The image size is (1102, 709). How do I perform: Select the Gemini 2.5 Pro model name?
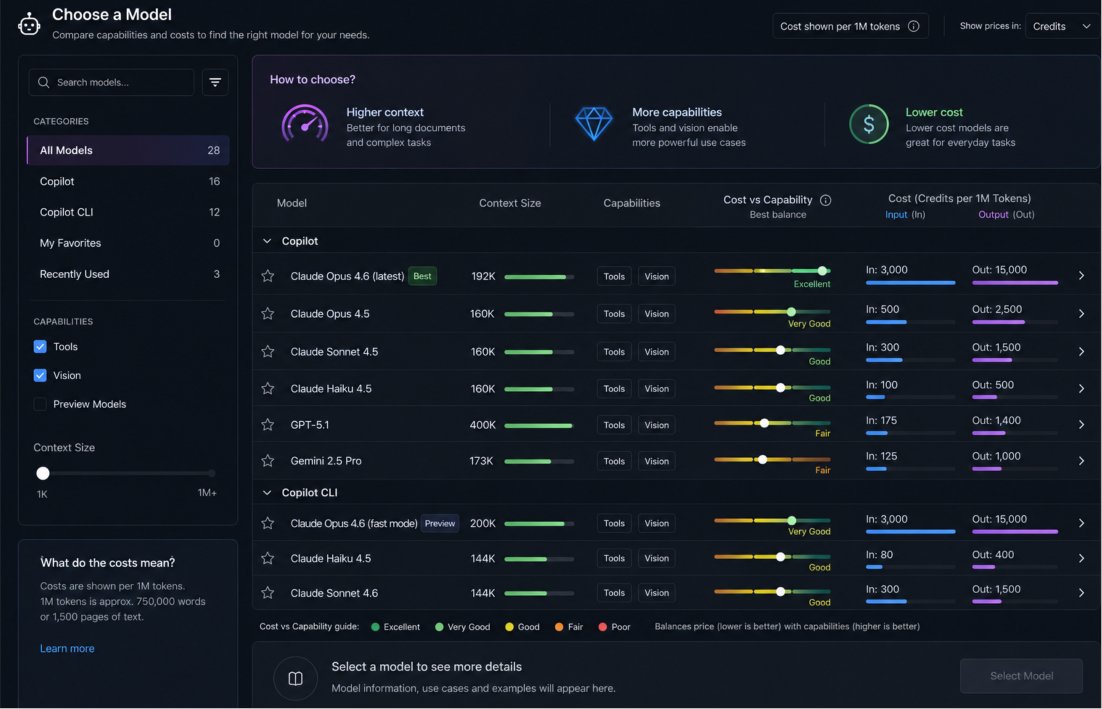[x=326, y=461]
